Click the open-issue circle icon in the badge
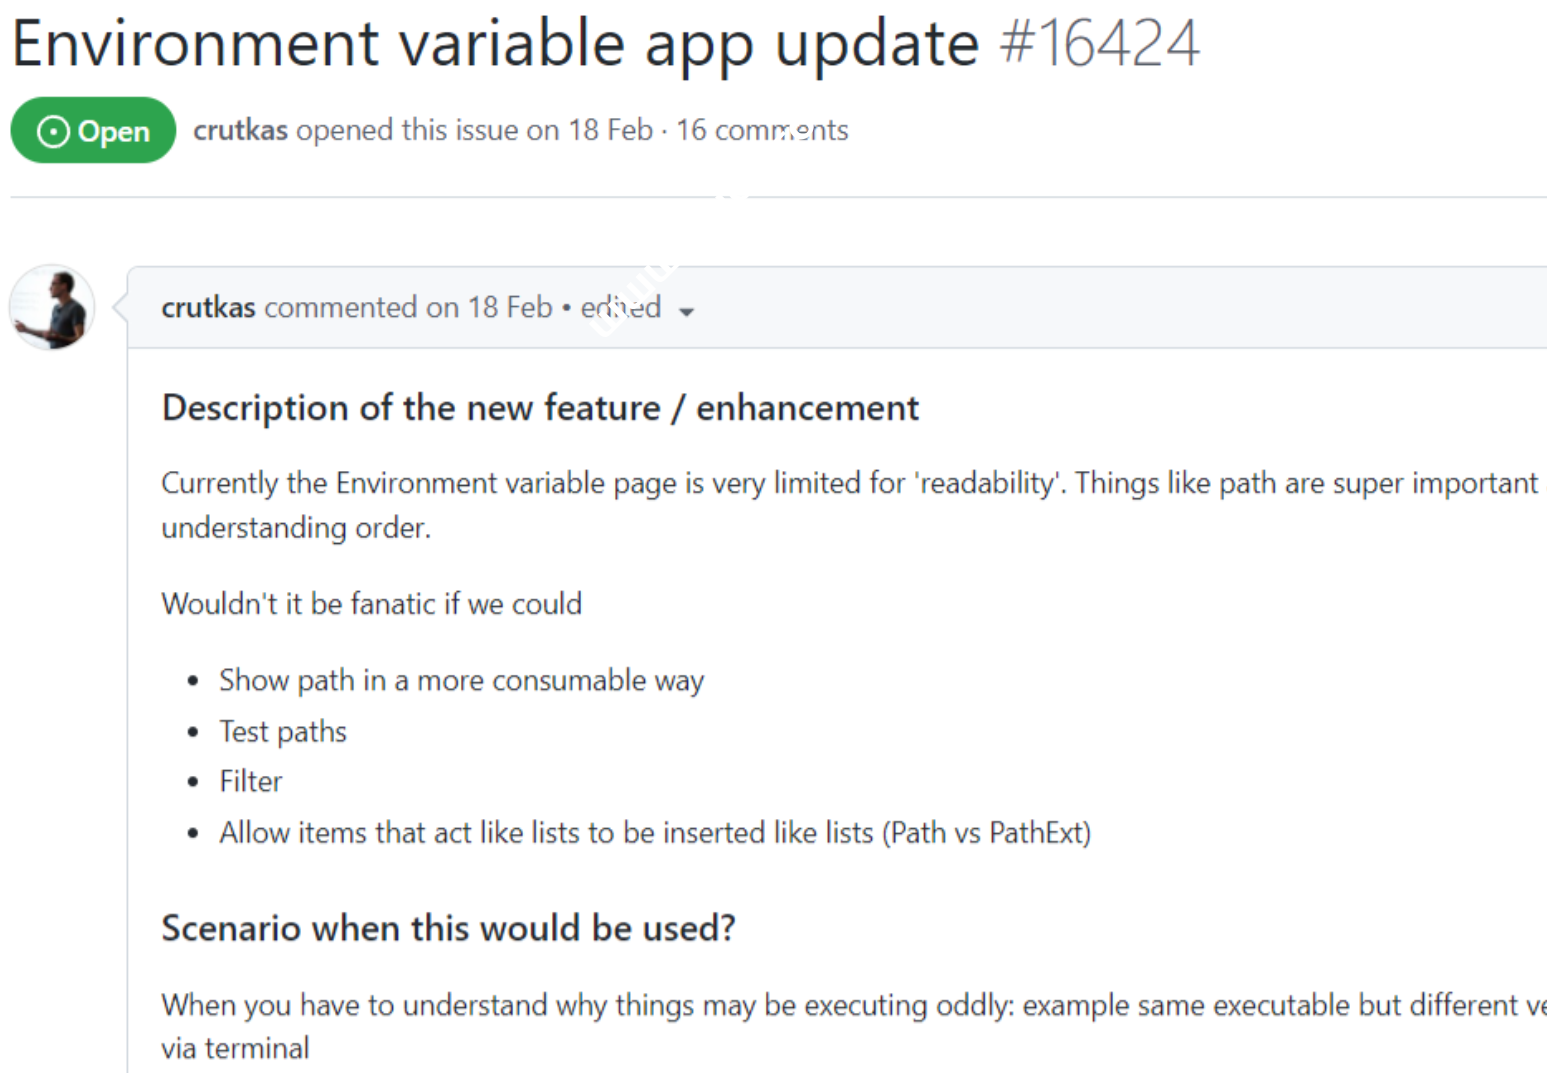The width and height of the screenshot is (1547, 1073). [x=53, y=131]
